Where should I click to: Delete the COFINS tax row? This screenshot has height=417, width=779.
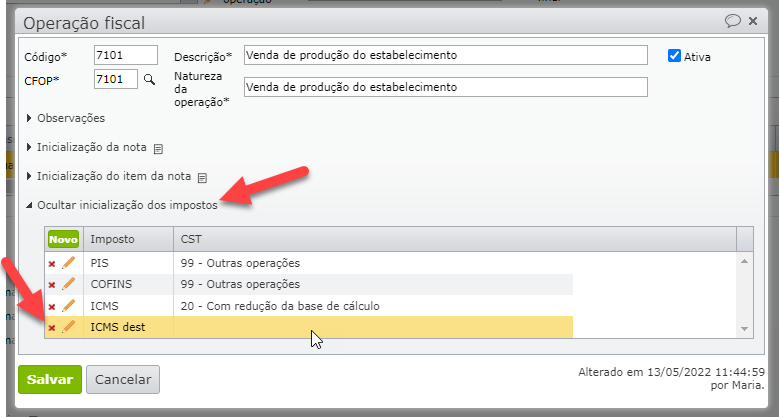tap(52, 285)
